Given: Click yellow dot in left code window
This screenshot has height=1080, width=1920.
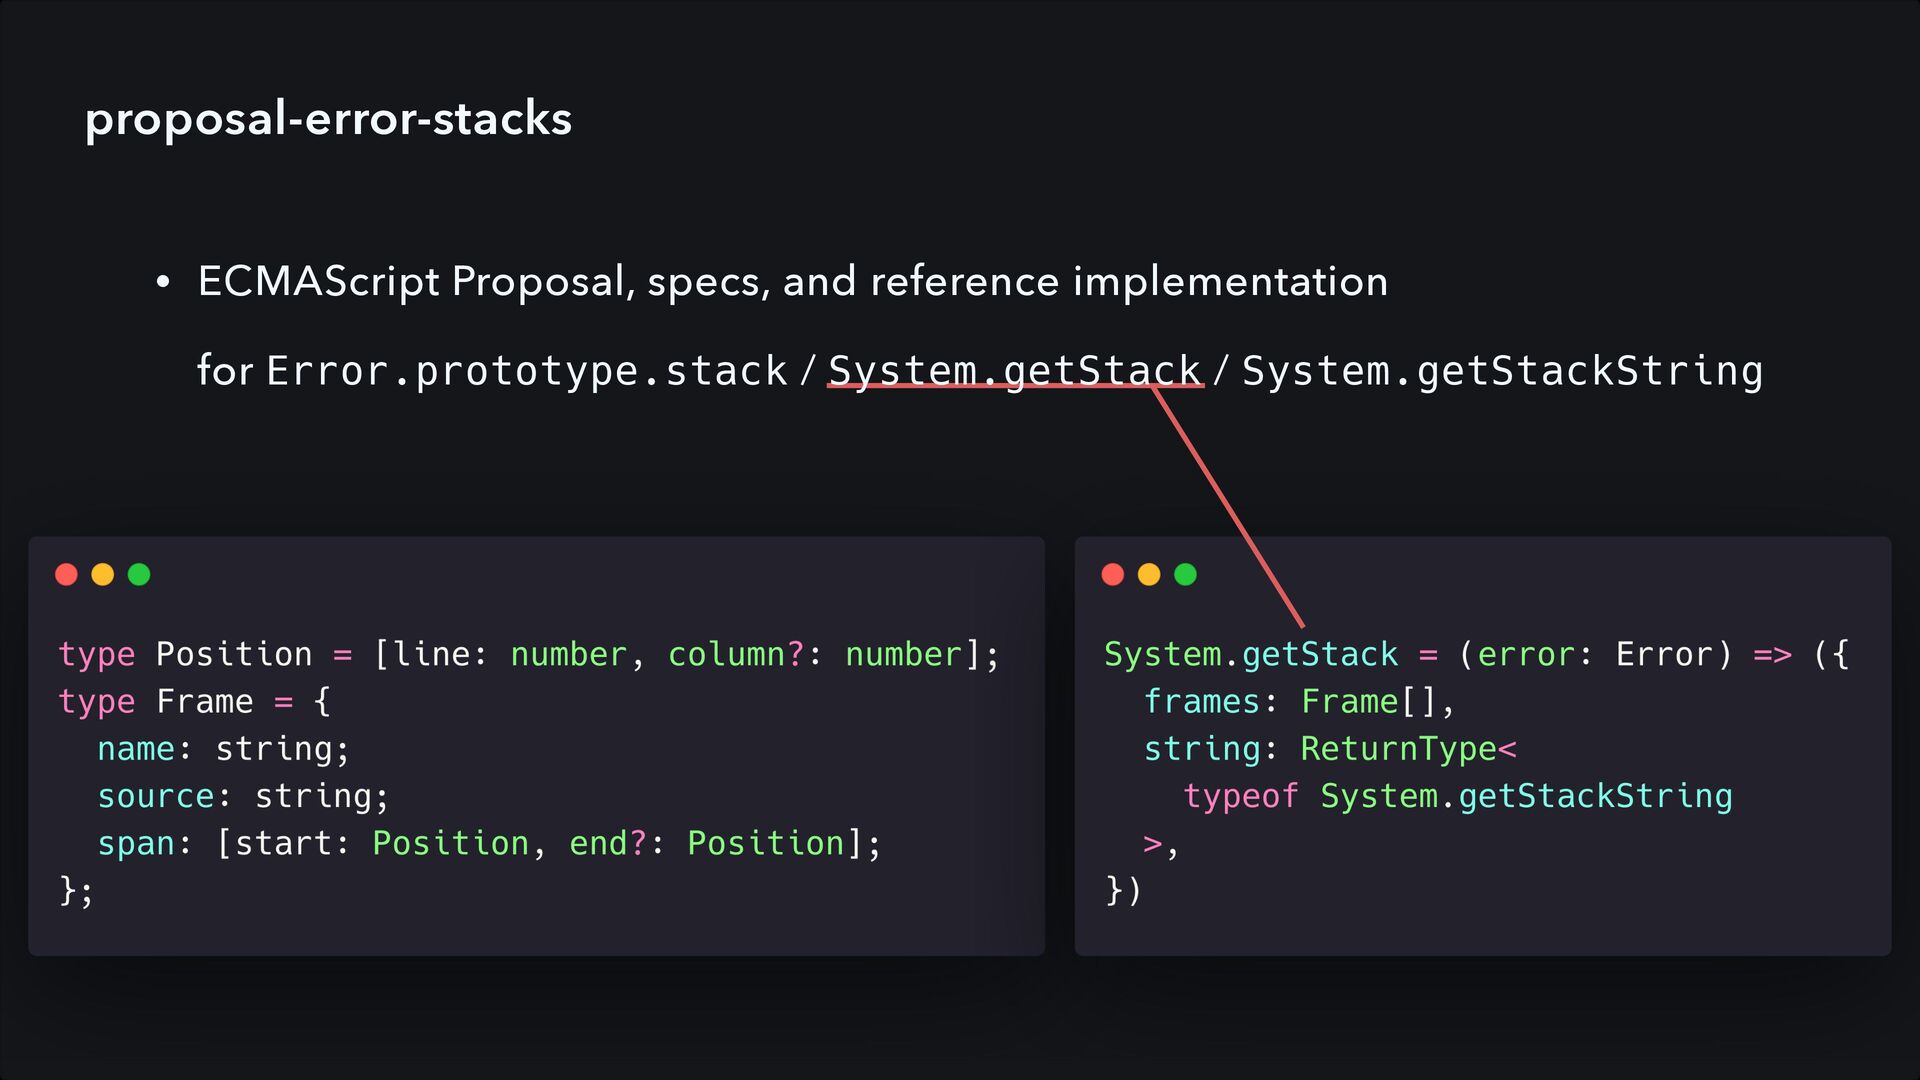Looking at the screenshot, I should pos(102,574).
